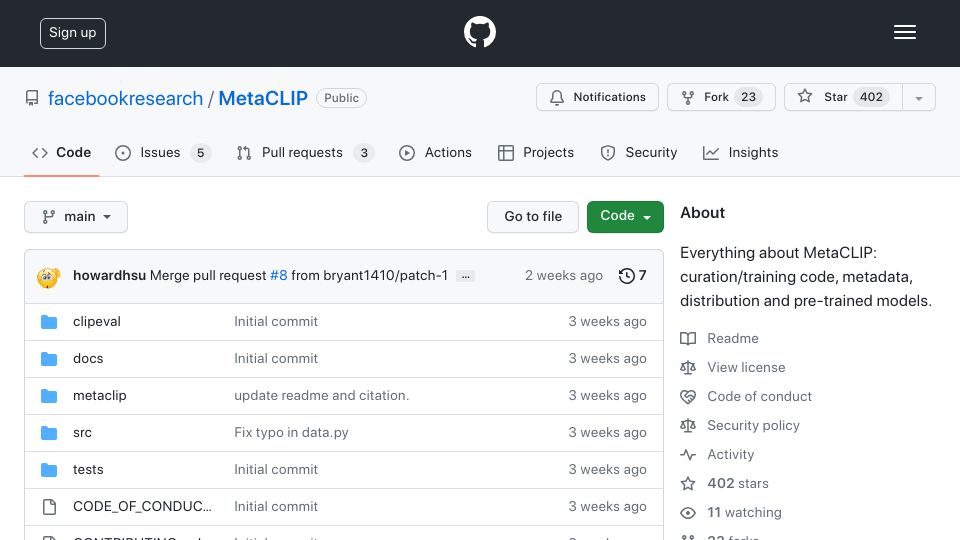
Task: Click the Public visibility badge
Action: click(x=342, y=98)
